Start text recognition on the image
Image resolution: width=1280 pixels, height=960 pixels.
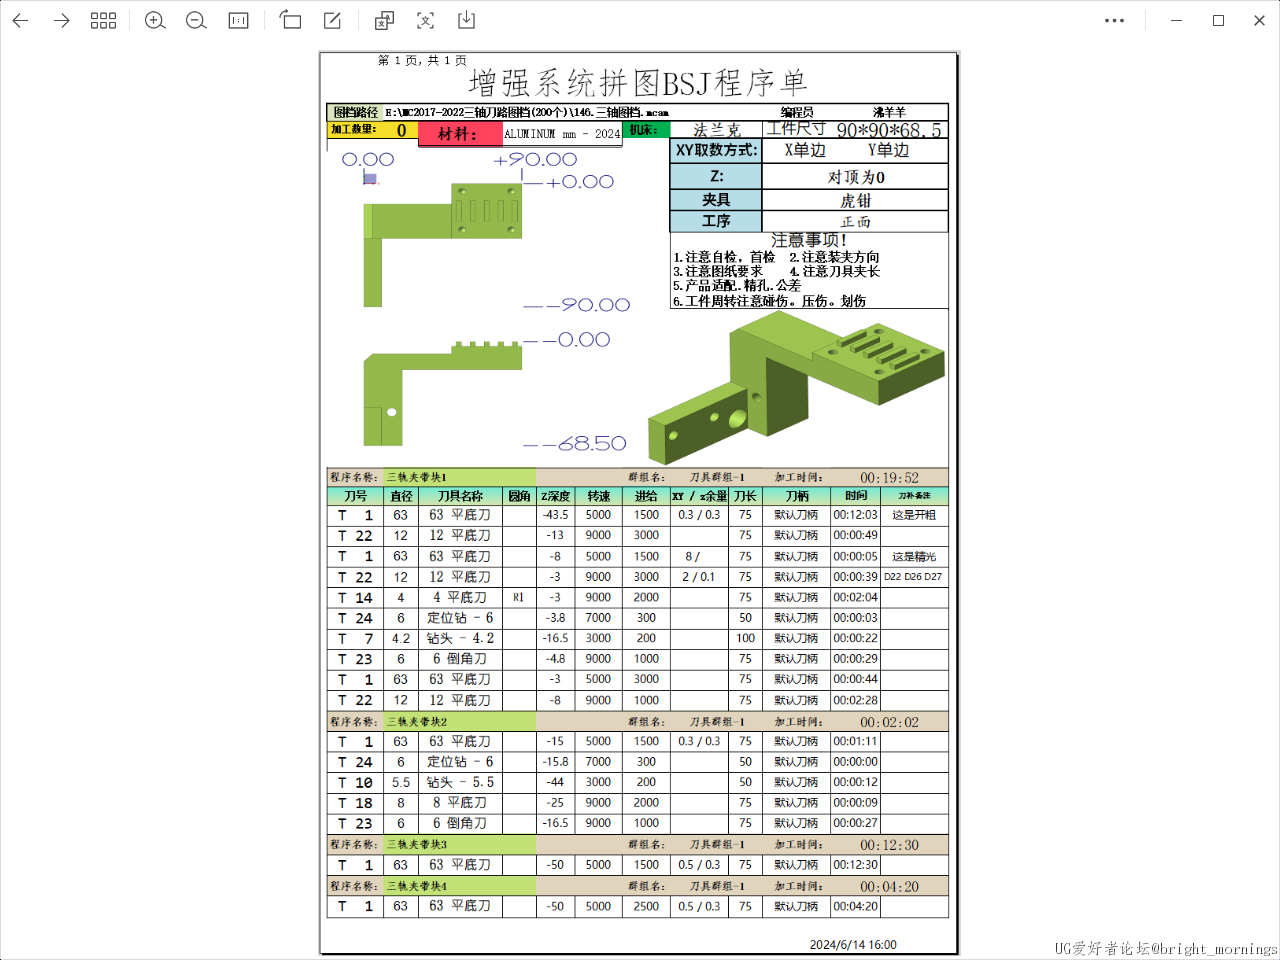click(425, 20)
